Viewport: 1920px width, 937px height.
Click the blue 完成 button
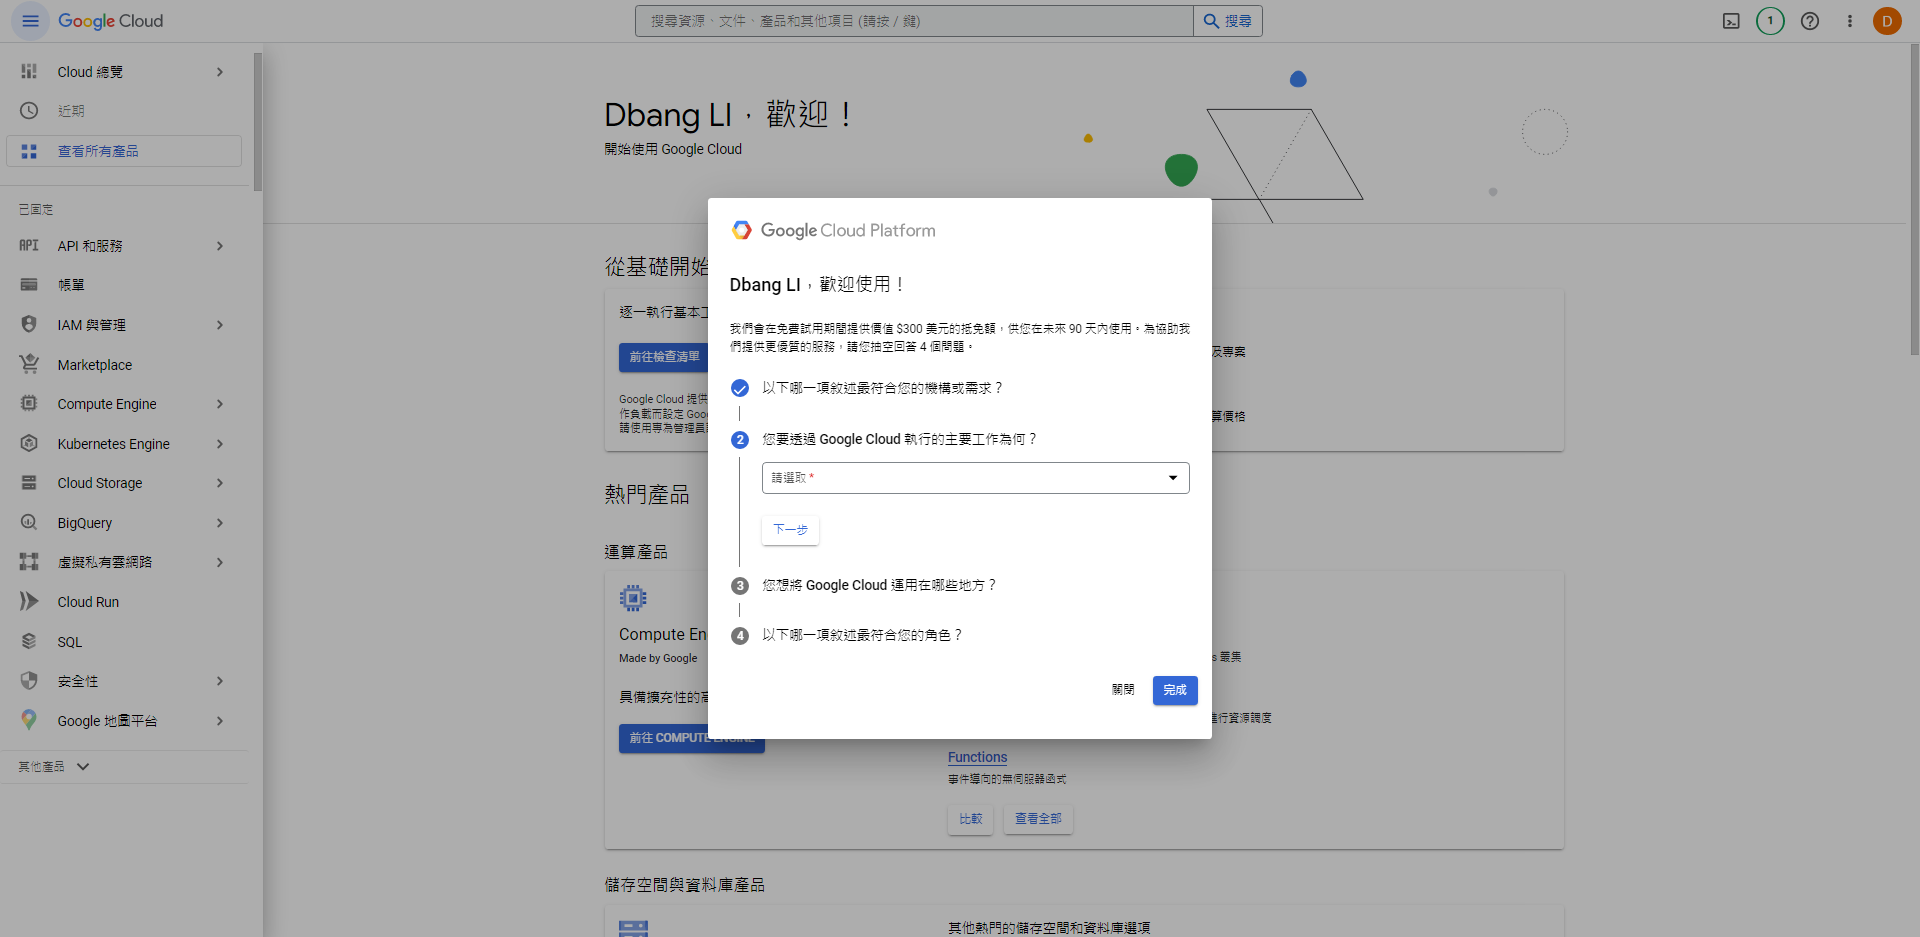click(1175, 690)
